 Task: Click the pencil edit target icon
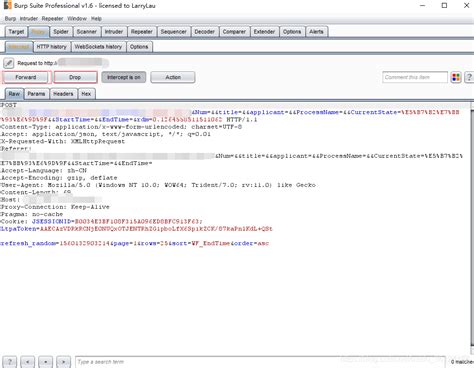point(9,63)
